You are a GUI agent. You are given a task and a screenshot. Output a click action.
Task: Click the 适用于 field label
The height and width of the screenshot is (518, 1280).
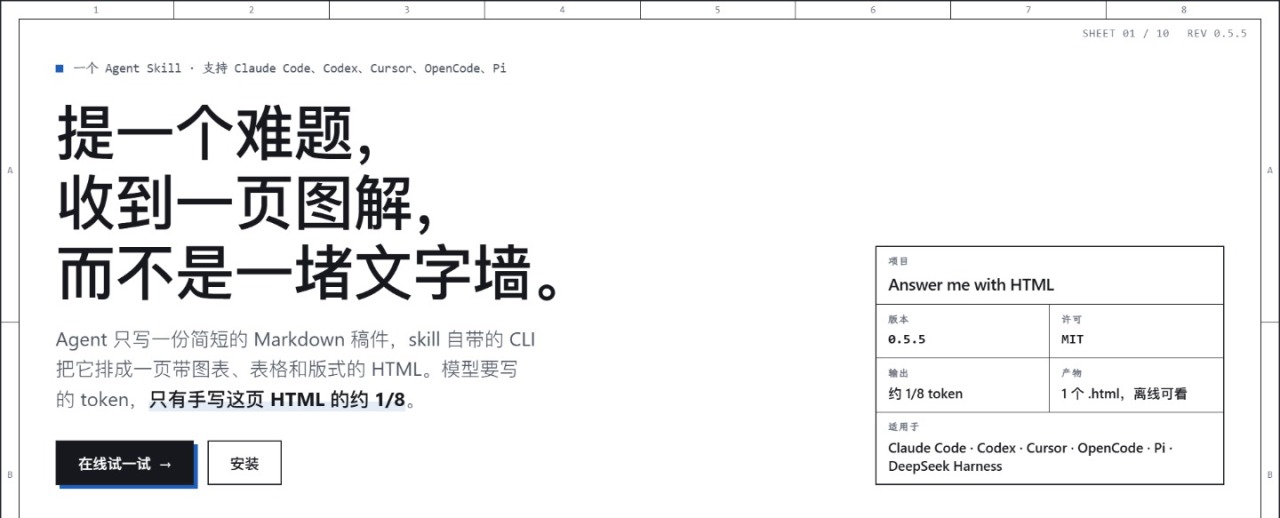(903, 427)
